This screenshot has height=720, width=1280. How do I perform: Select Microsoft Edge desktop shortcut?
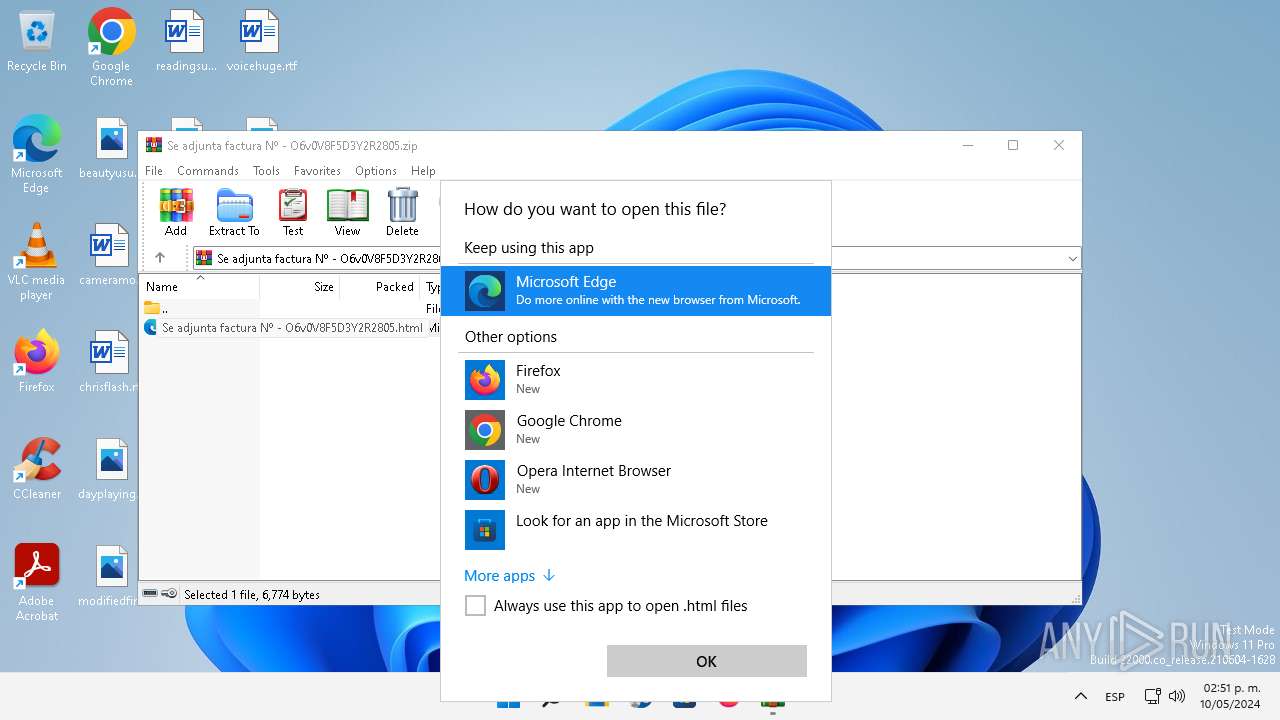coord(37,154)
